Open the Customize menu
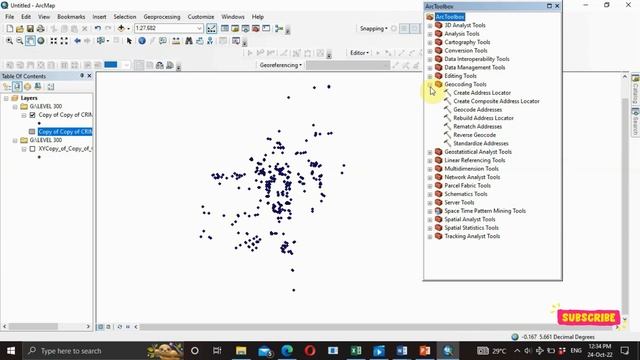Image resolution: width=640 pixels, height=360 pixels. click(x=201, y=17)
